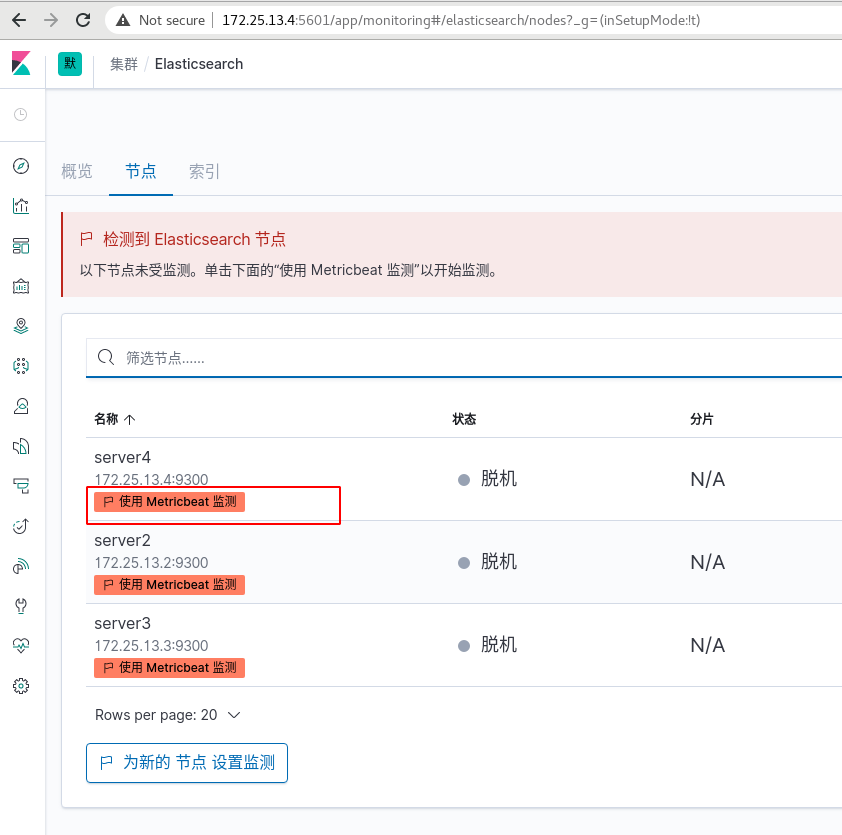Sort by 分片 column header
This screenshot has height=835, width=842.
pyautogui.click(x=702, y=419)
